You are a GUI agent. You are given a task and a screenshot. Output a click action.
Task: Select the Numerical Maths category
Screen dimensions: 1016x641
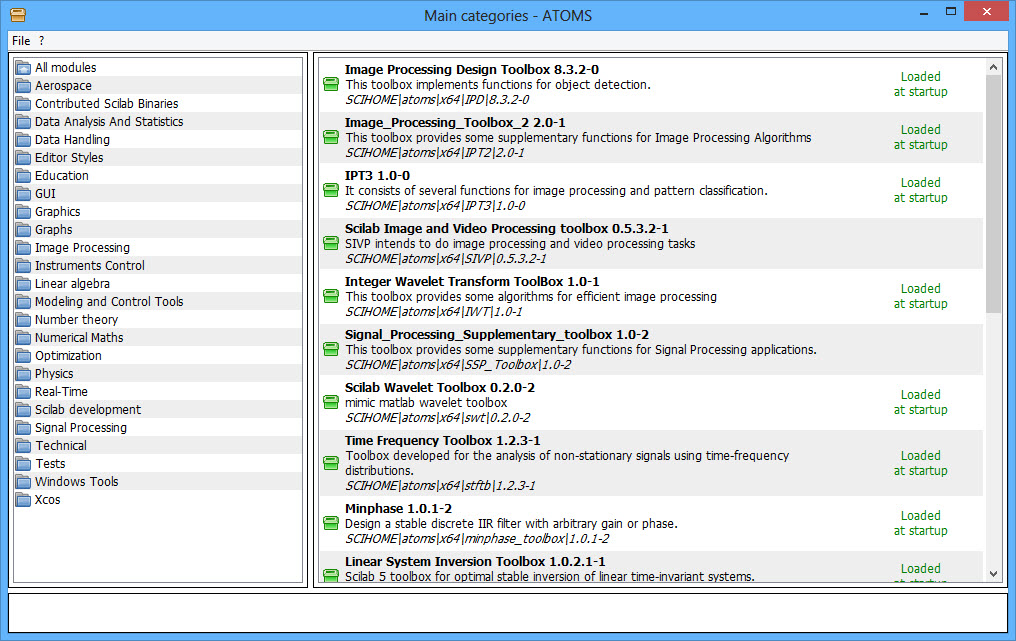coord(158,338)
